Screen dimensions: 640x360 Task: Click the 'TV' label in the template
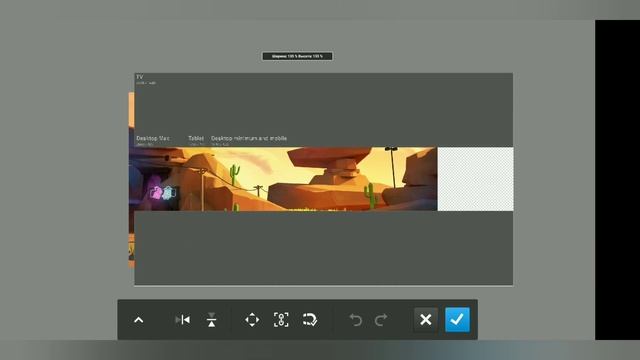(140, 77)
